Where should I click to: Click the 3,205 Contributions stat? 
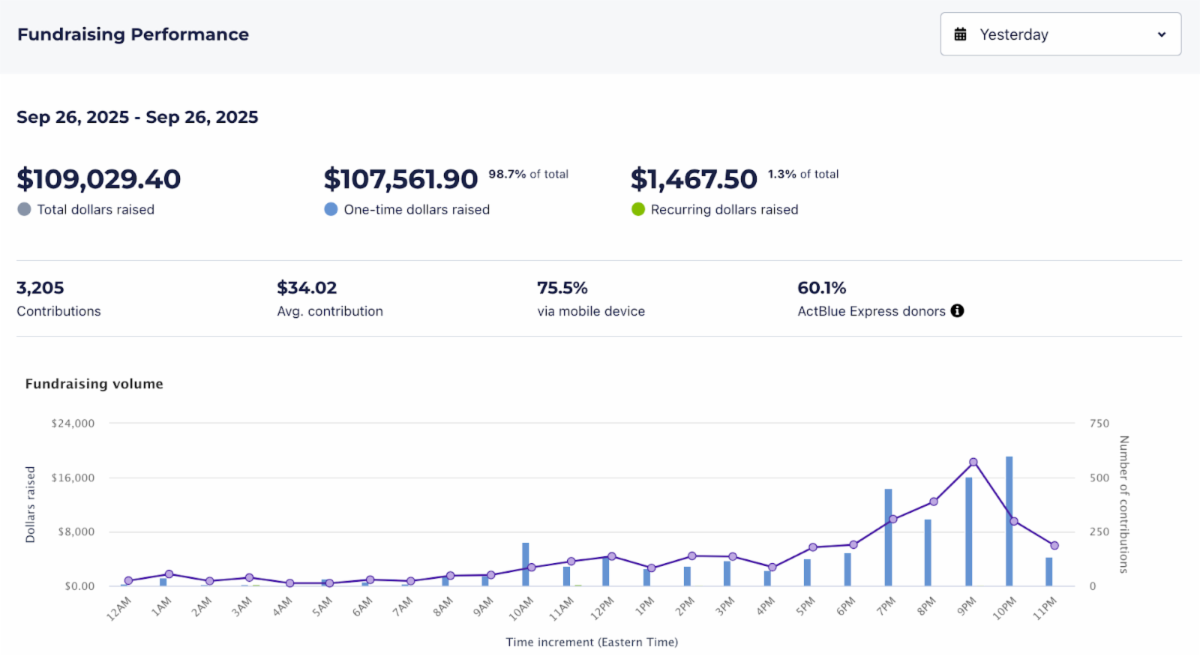point(41,288)
